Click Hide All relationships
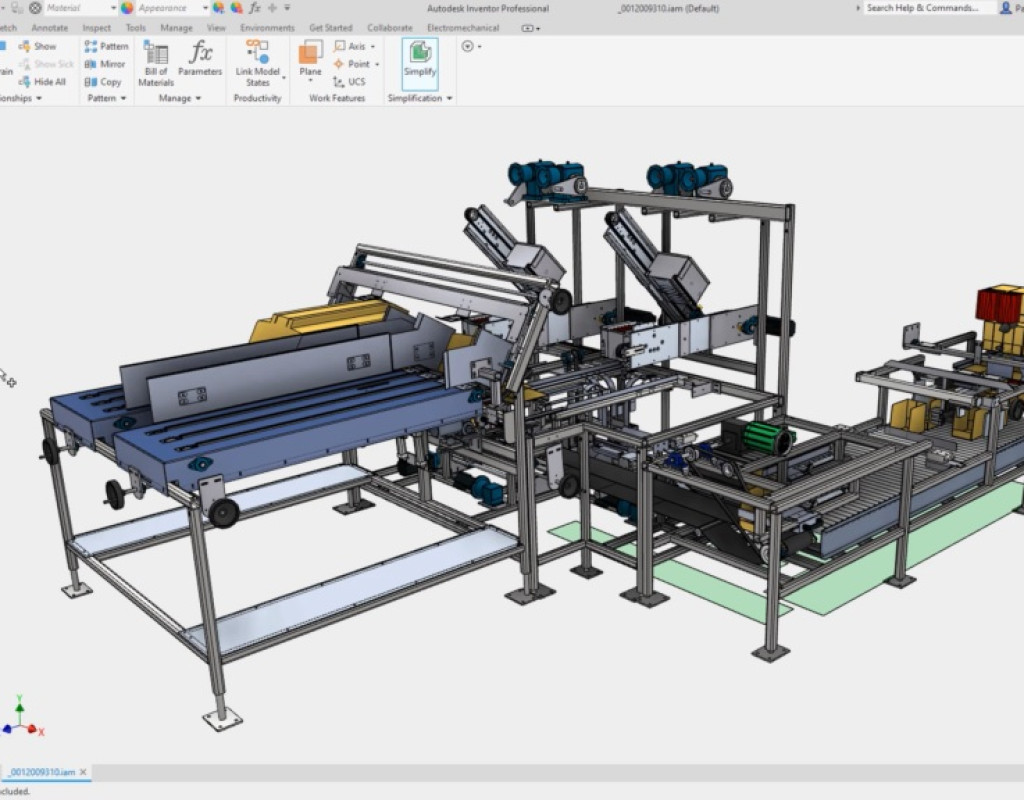The width and height of the screenshot is (1024, 800). pyautogui.click(x=42, y=82)
